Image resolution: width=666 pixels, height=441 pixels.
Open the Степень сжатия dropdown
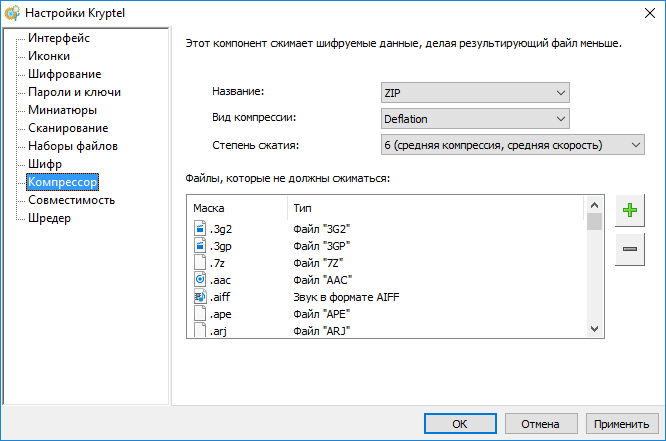pos(511,146)
